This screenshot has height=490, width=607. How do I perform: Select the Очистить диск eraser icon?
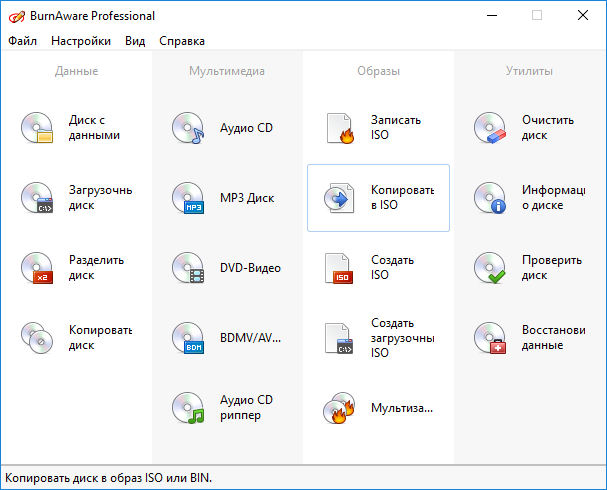(x=490, y=128)
